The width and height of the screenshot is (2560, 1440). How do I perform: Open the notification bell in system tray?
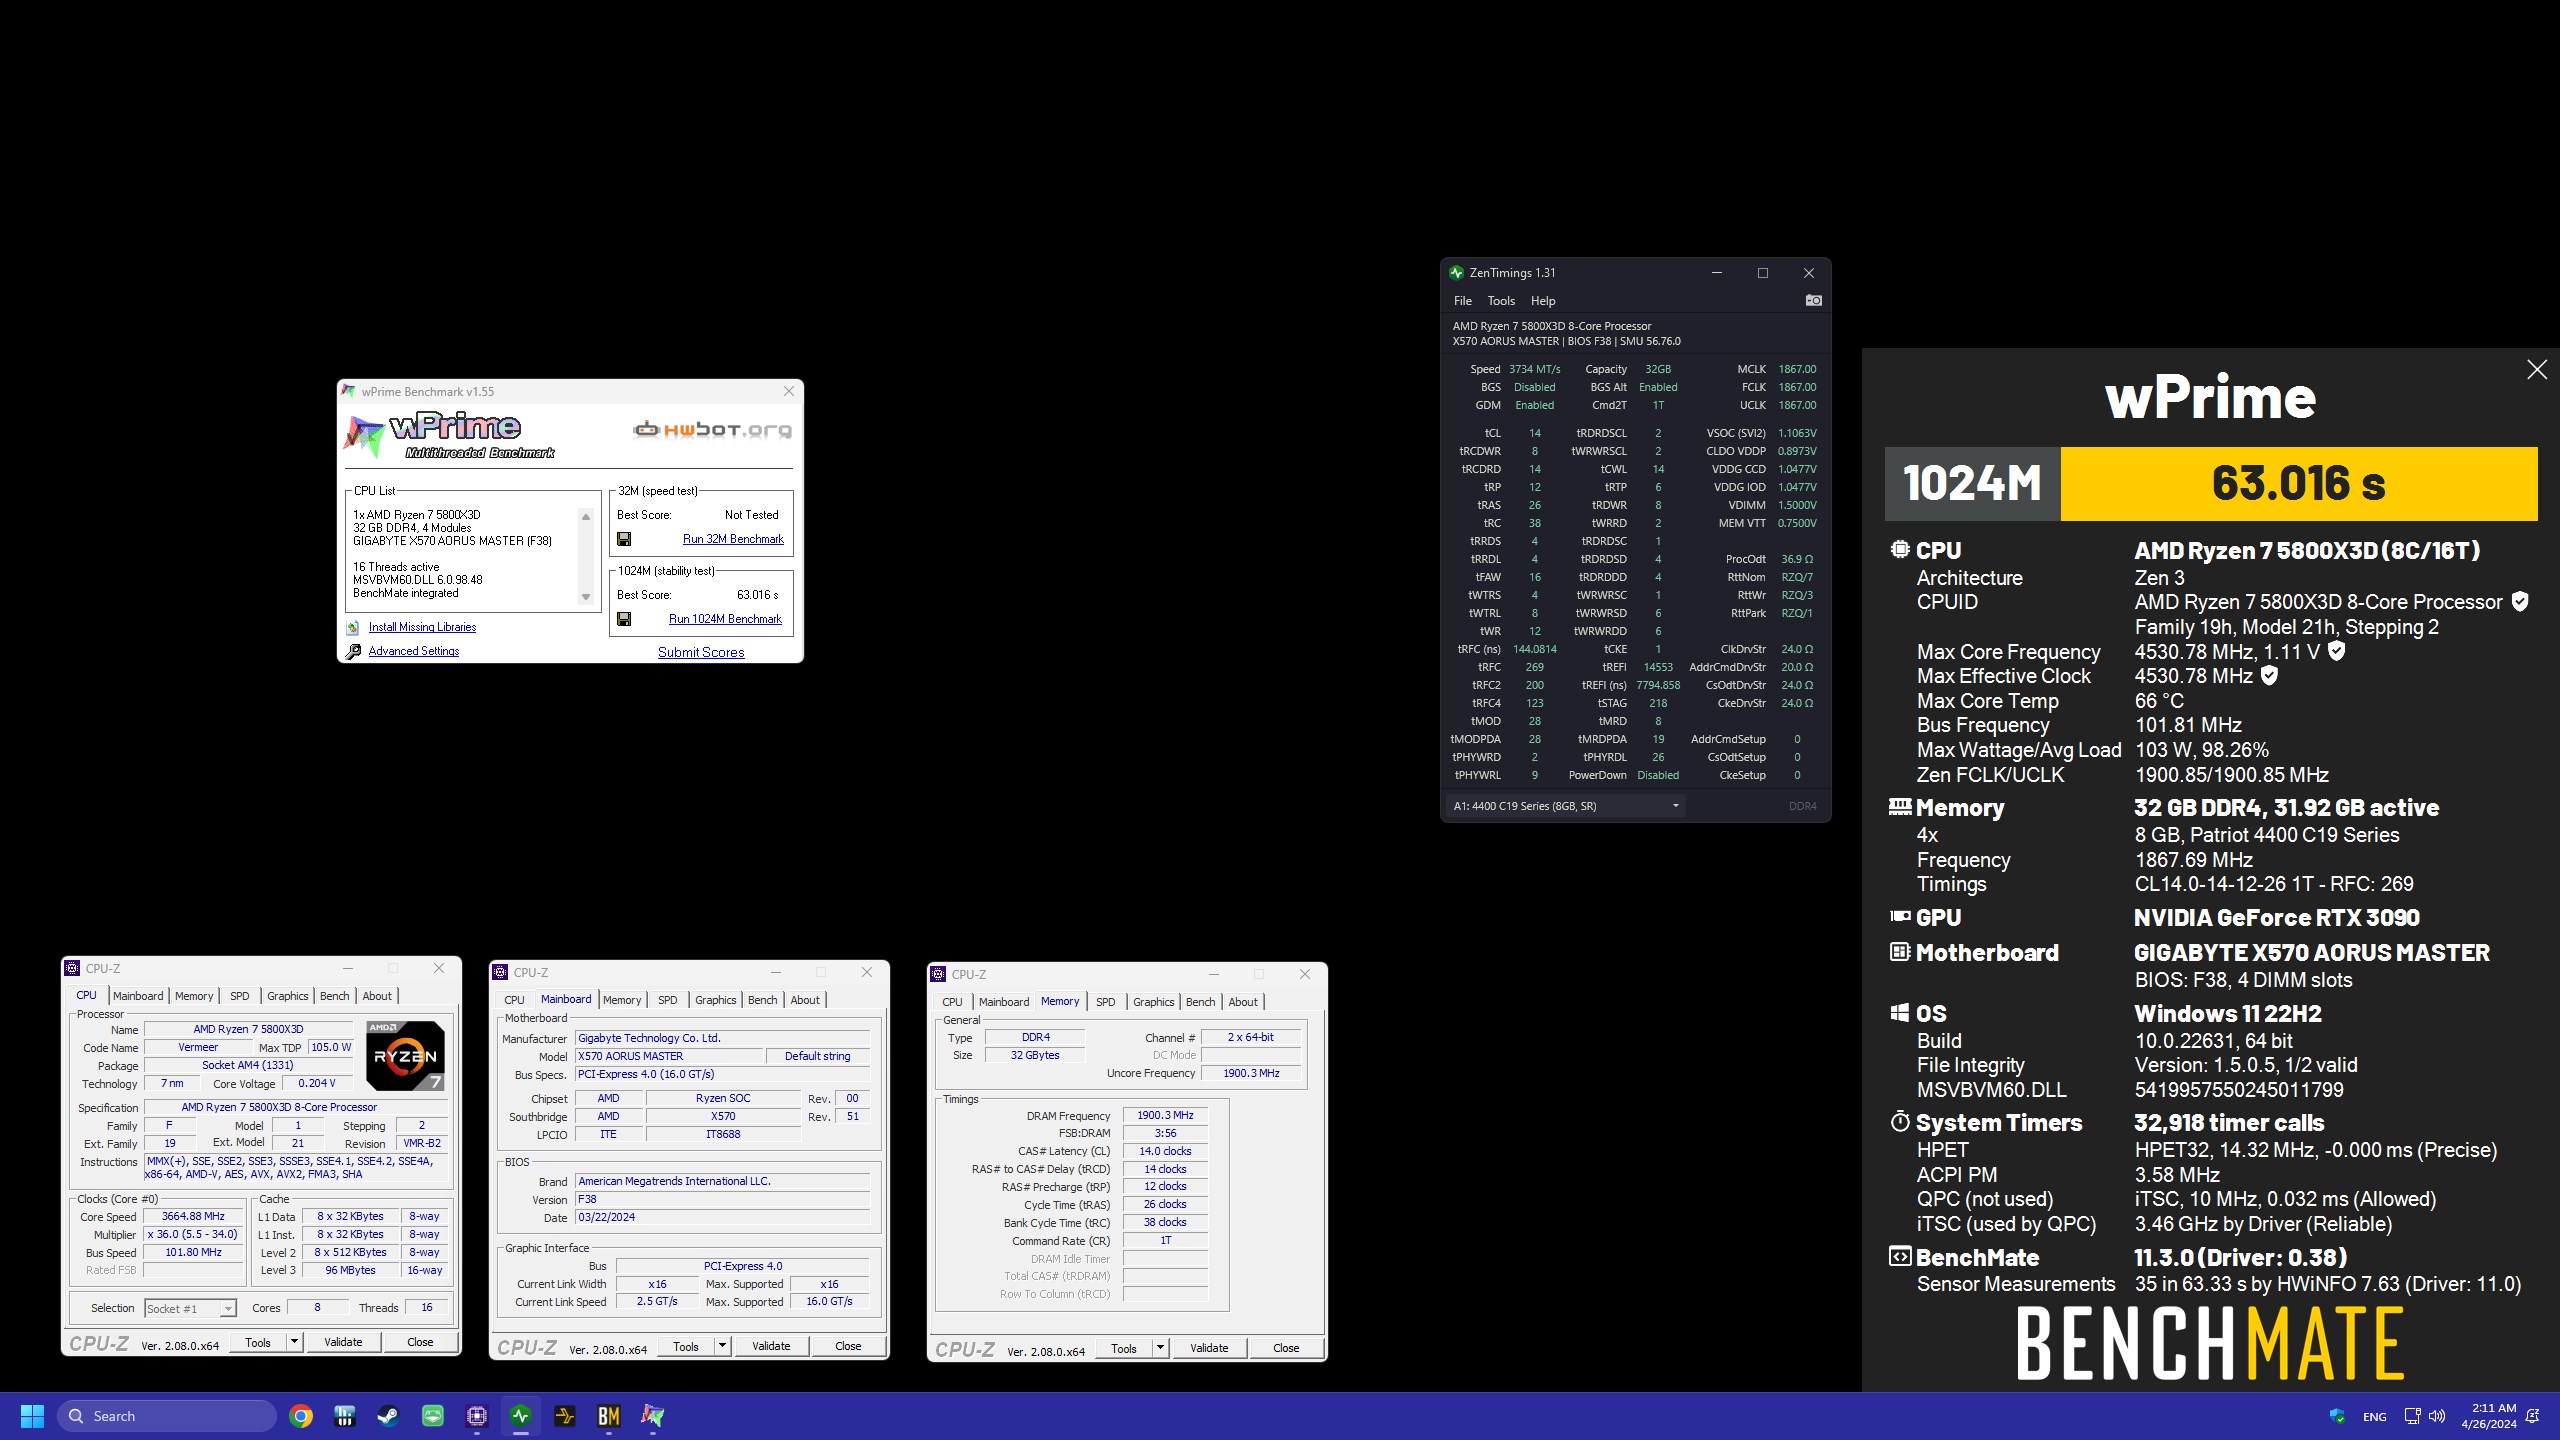[x=2533, y=1416]
